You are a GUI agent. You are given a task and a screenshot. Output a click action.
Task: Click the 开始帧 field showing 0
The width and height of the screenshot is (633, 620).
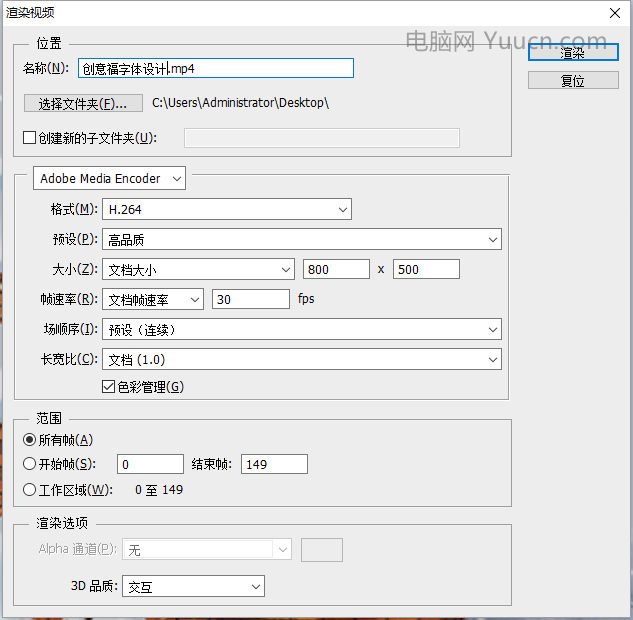pos(150,464)
